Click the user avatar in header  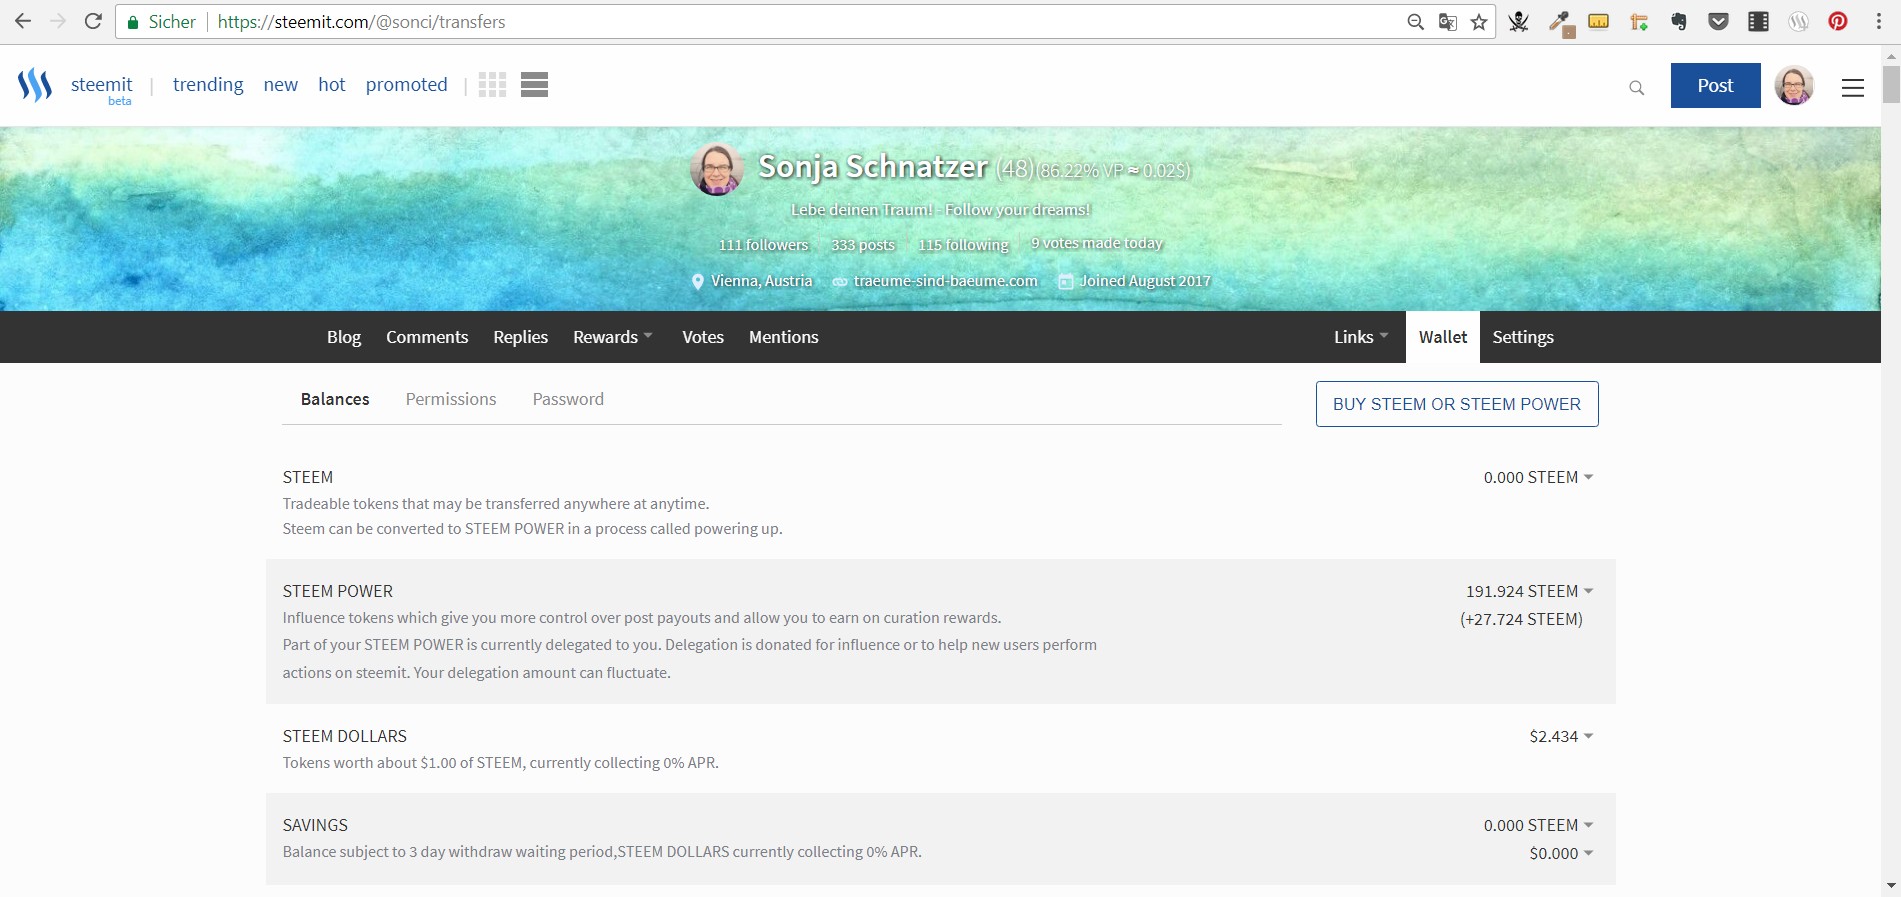coord(1794,85)
